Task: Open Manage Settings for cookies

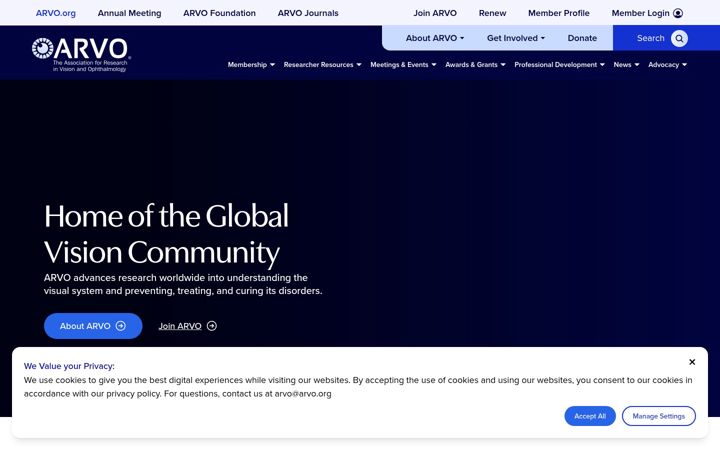Action: (658, 416)
